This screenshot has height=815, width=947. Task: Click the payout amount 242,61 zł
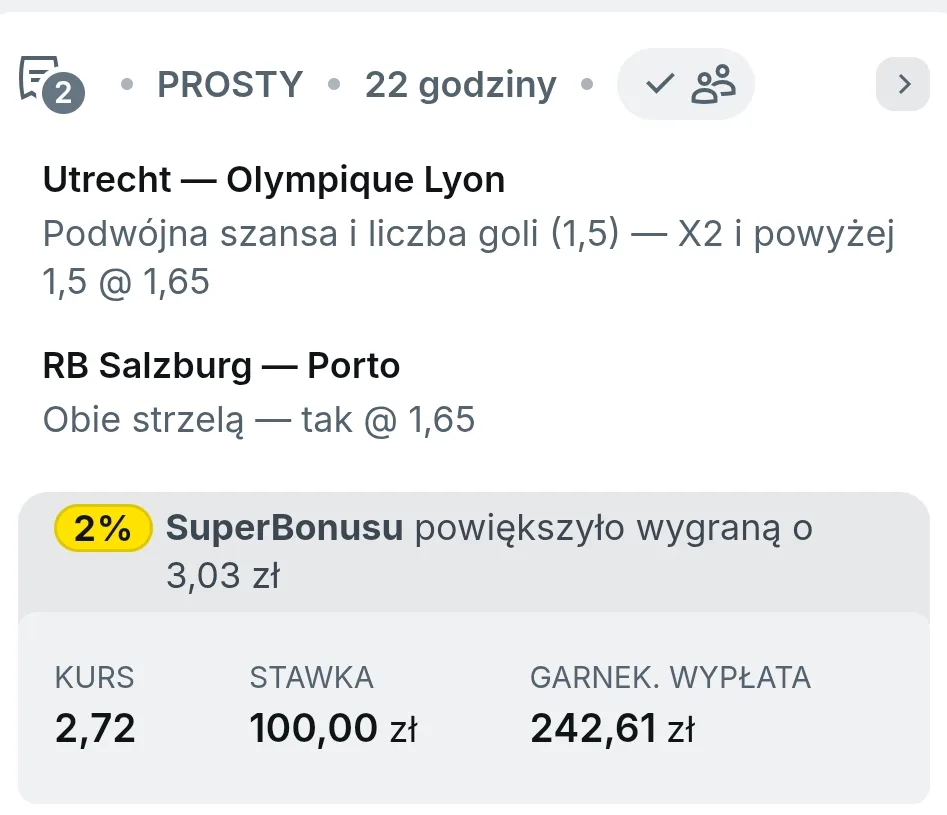612,728
